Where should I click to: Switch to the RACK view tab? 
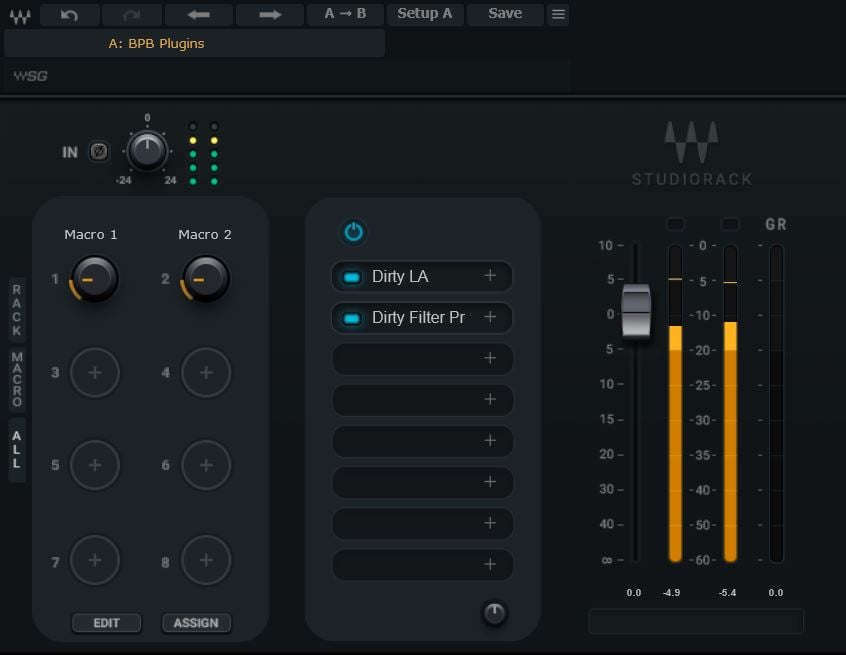tap(17, 309)
